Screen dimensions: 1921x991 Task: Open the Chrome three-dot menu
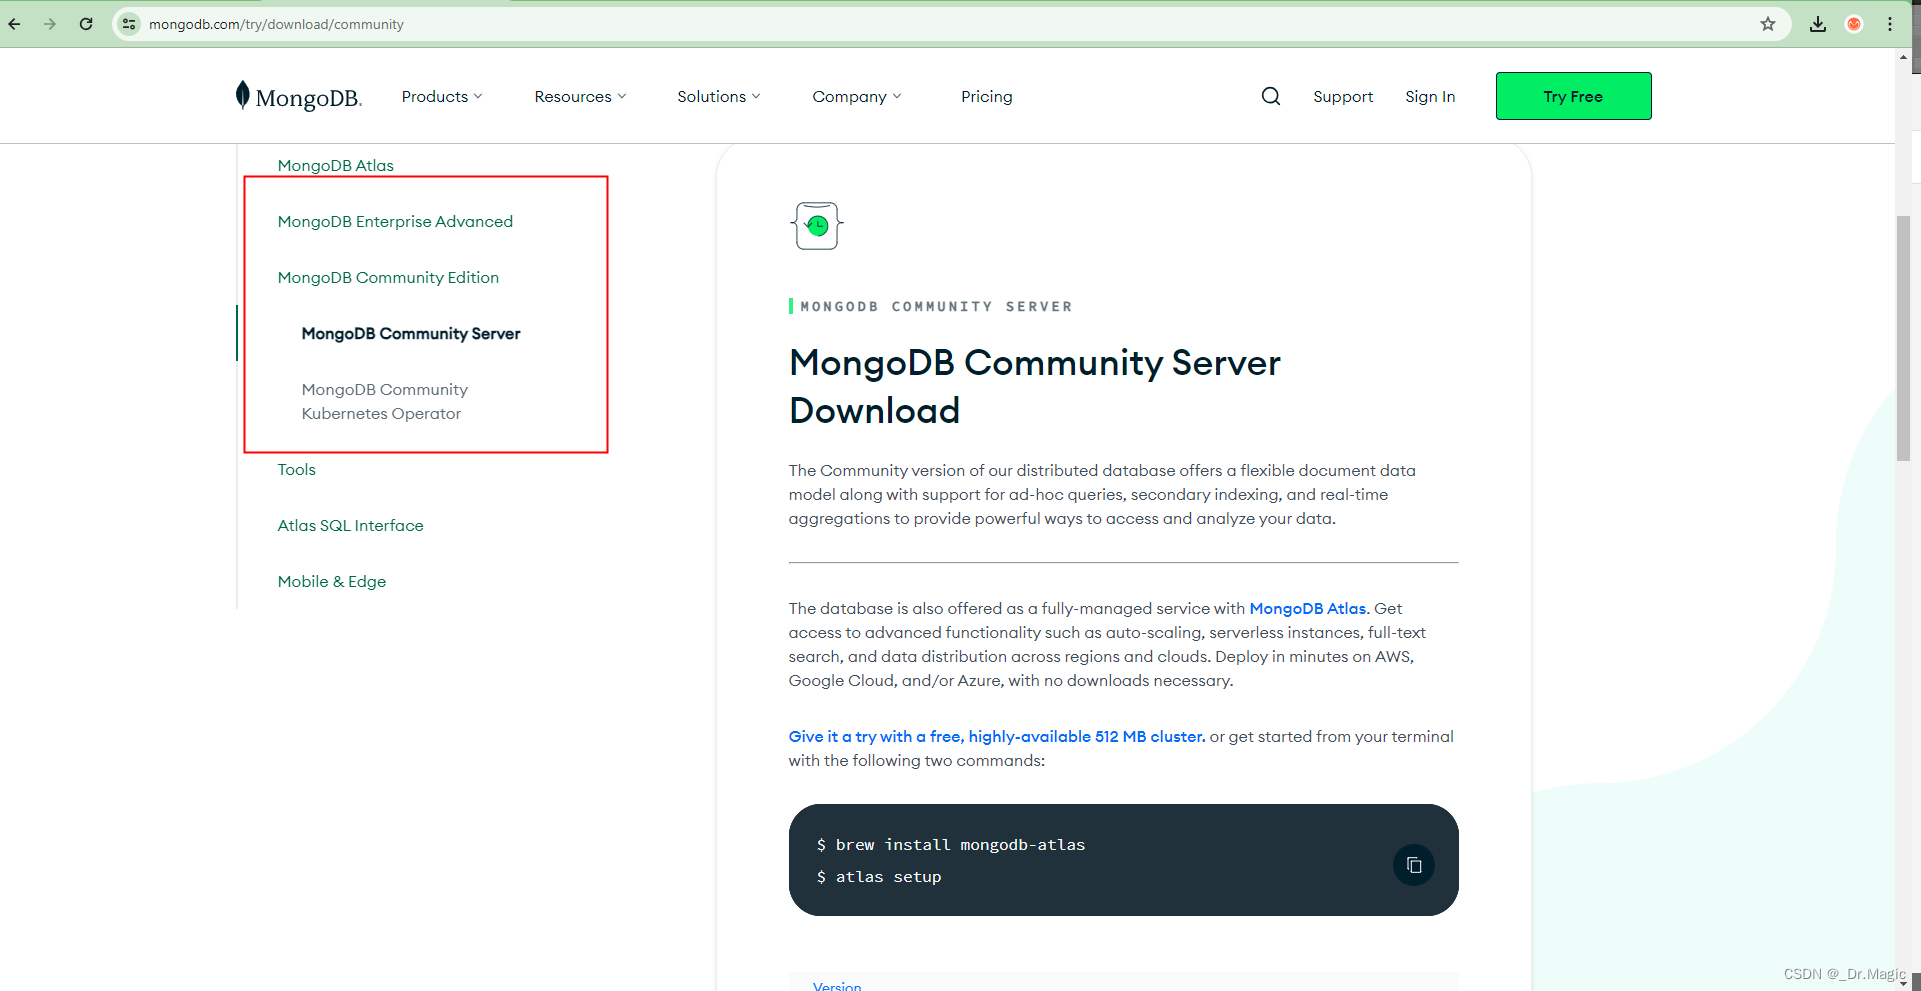pos(1890,23)
